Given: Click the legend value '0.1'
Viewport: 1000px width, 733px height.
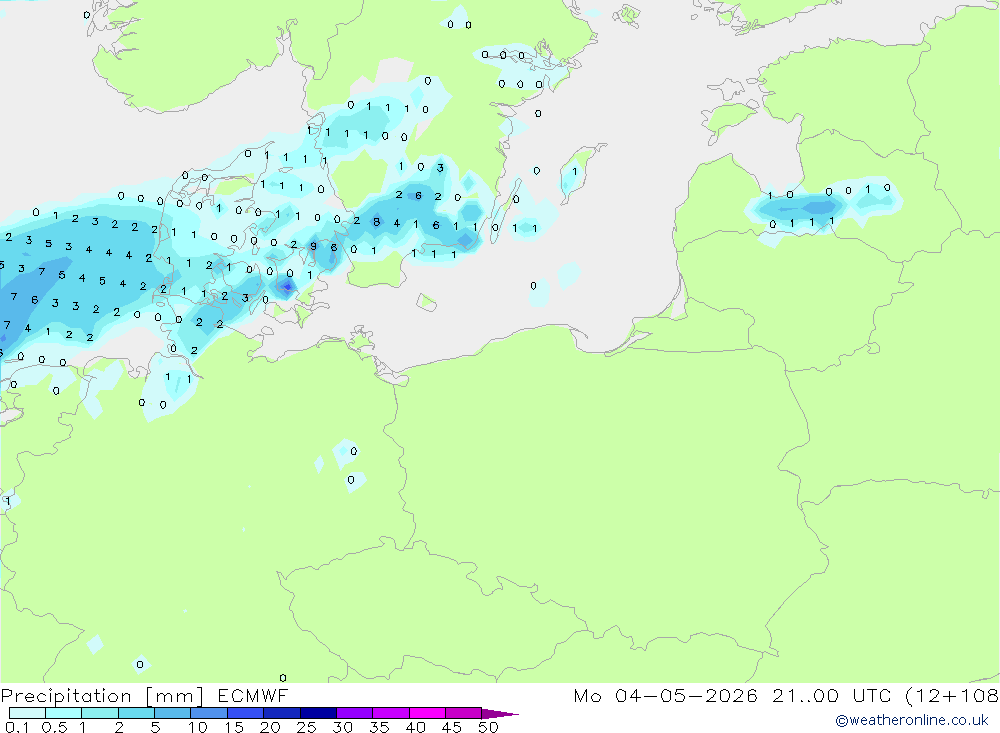Looking at the screenshot, I should [17, 727].
